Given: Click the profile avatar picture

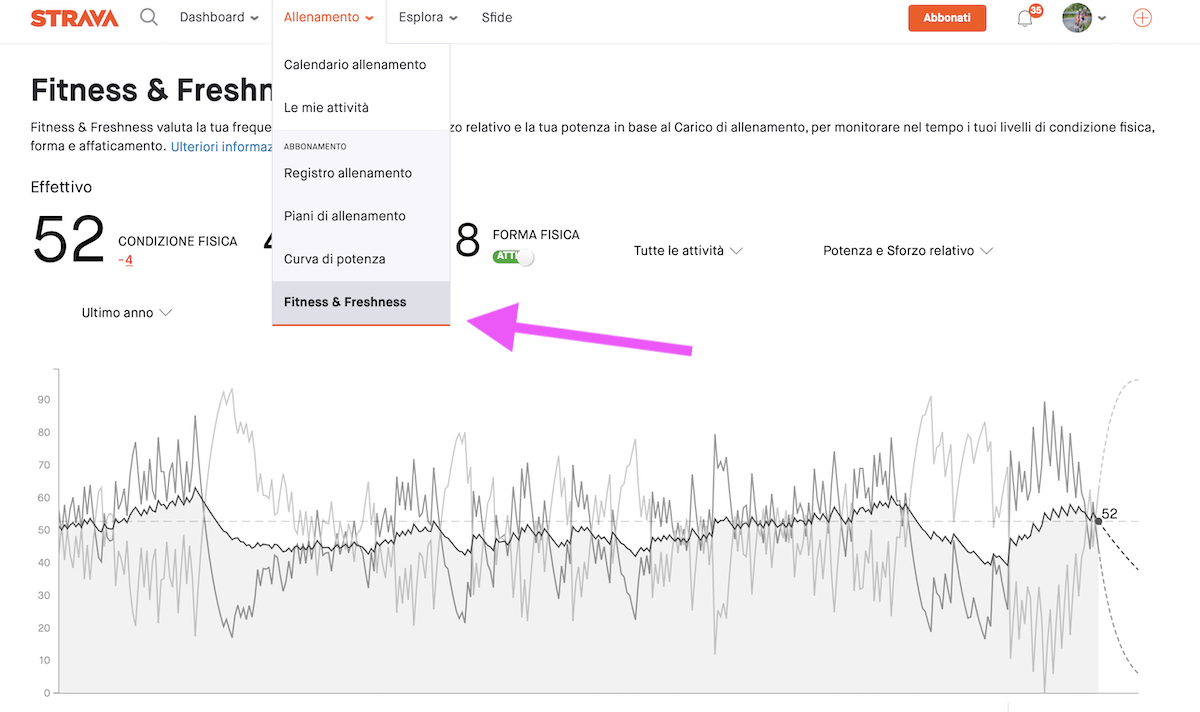Looking at the screenshot, I should pos(1077,17).
